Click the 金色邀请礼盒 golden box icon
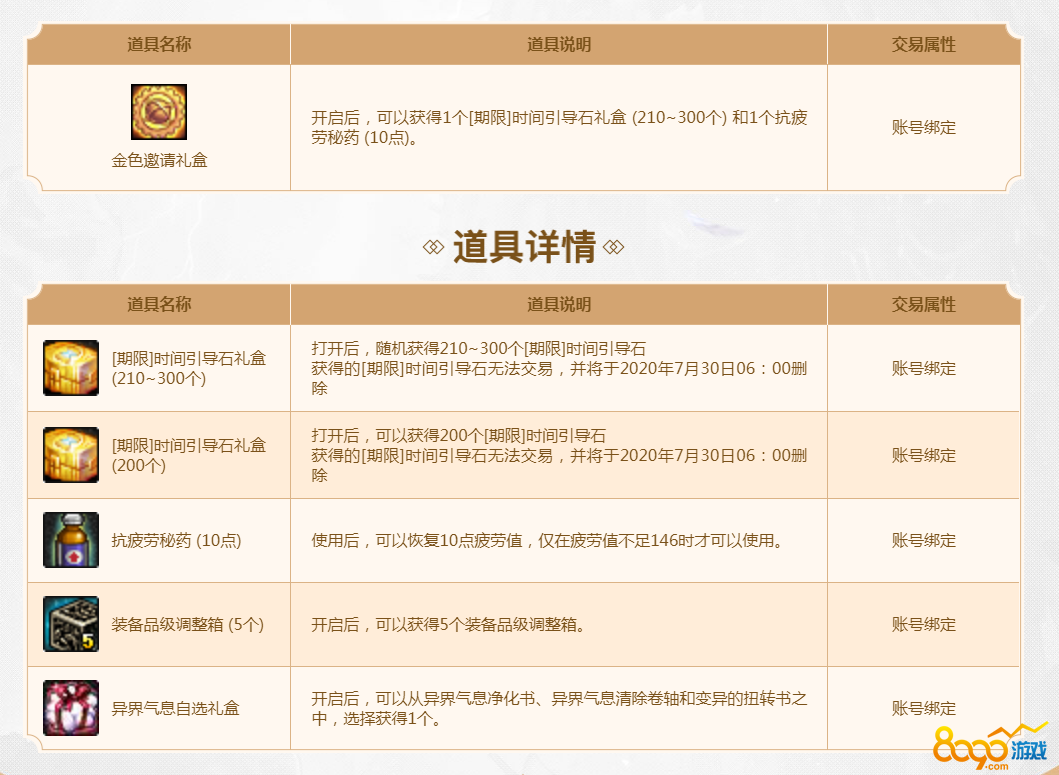 159,112
